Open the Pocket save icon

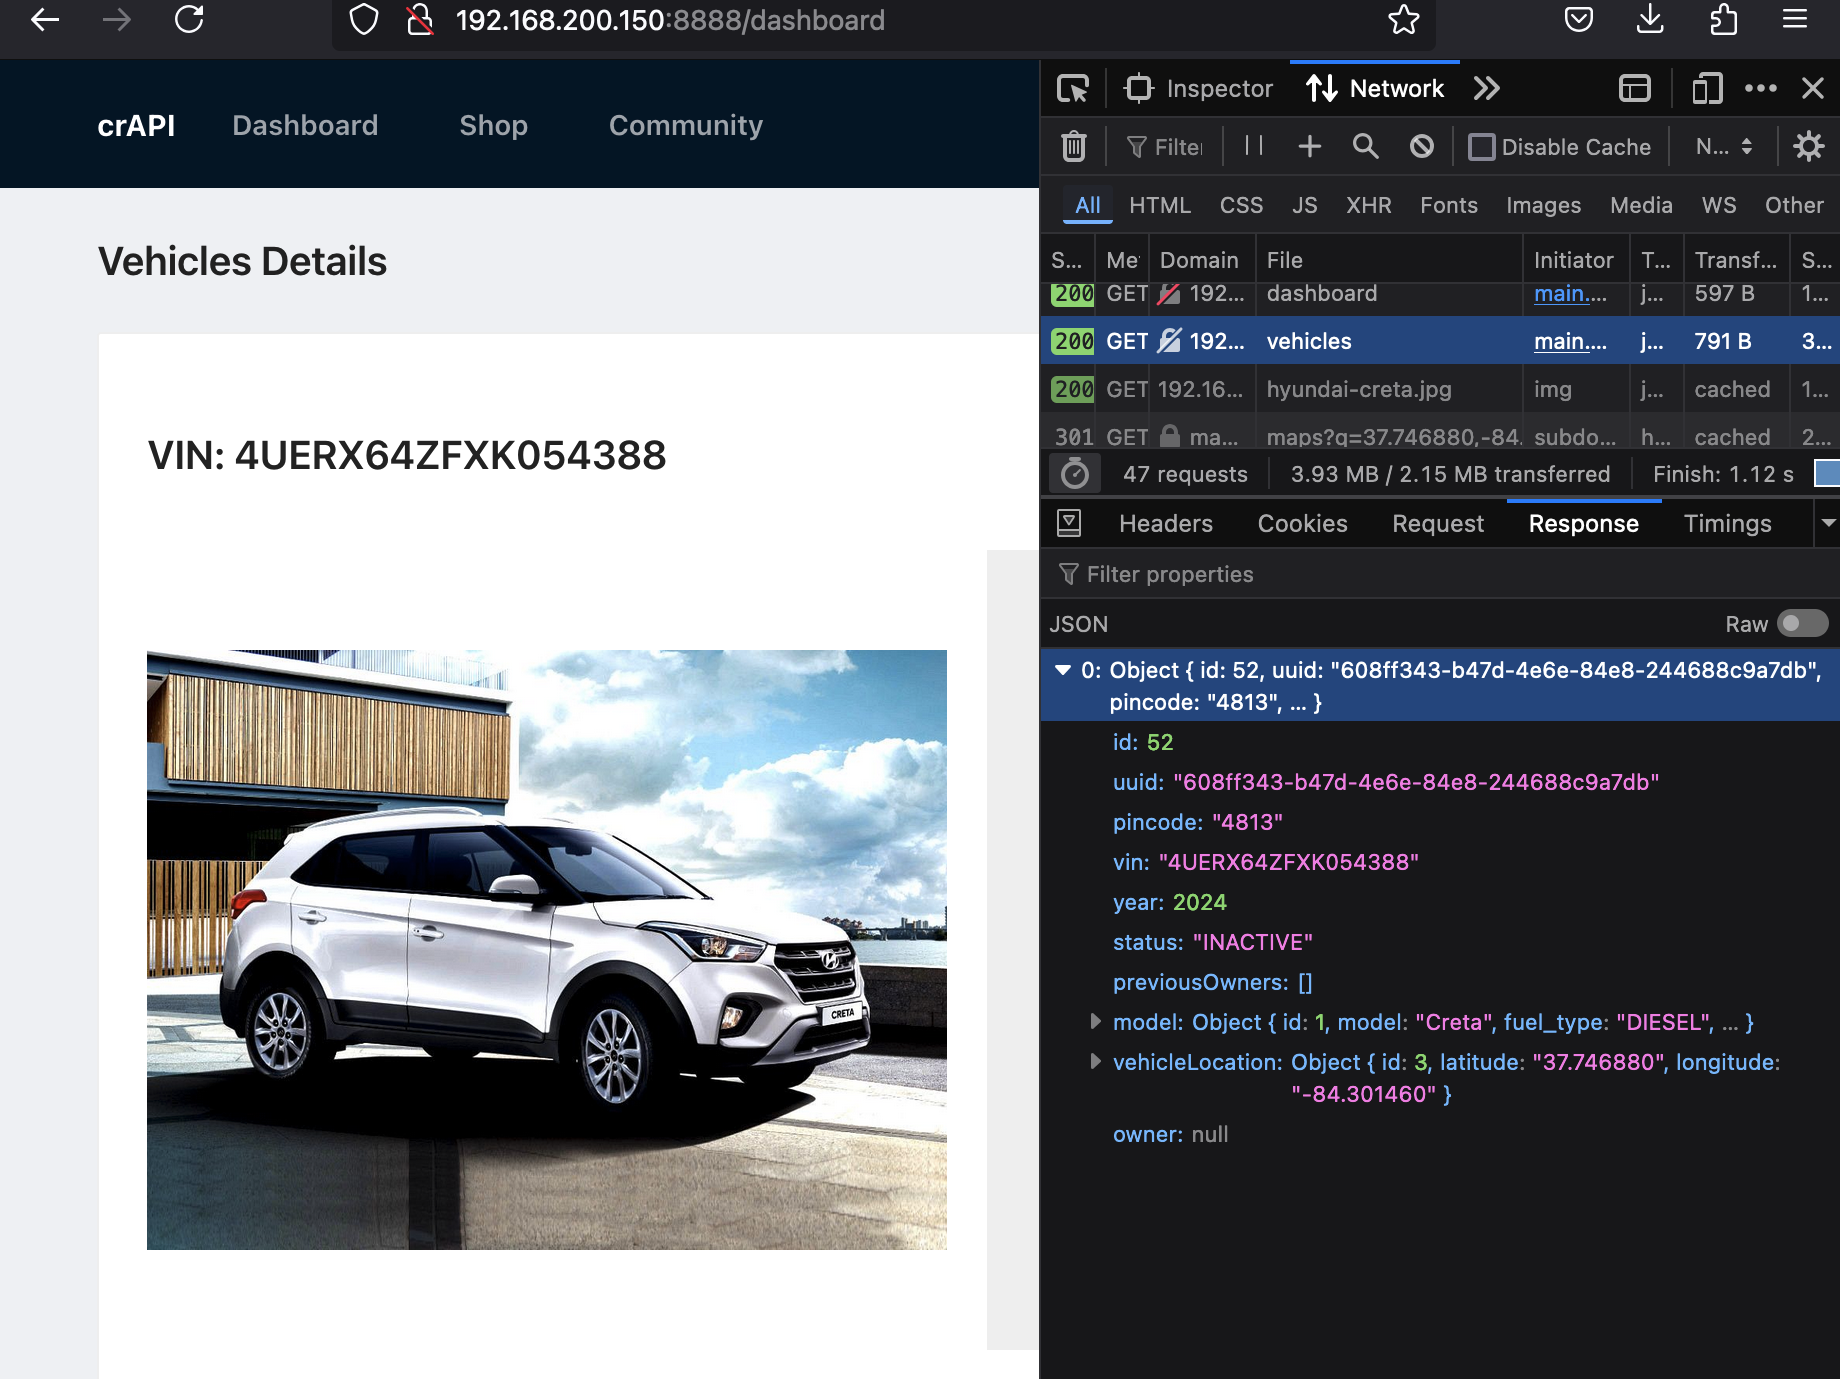click(1579, 20)
